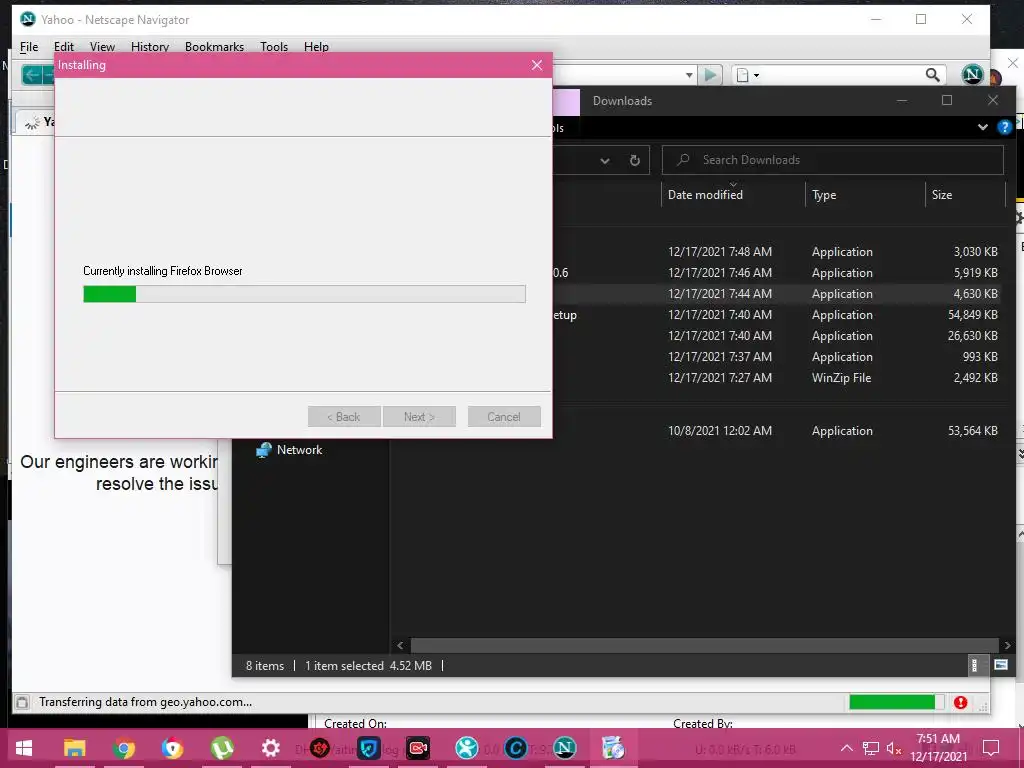Click the red security warning icon in Netscape status bar
The image size is (1024, 768).
(960, 702)
